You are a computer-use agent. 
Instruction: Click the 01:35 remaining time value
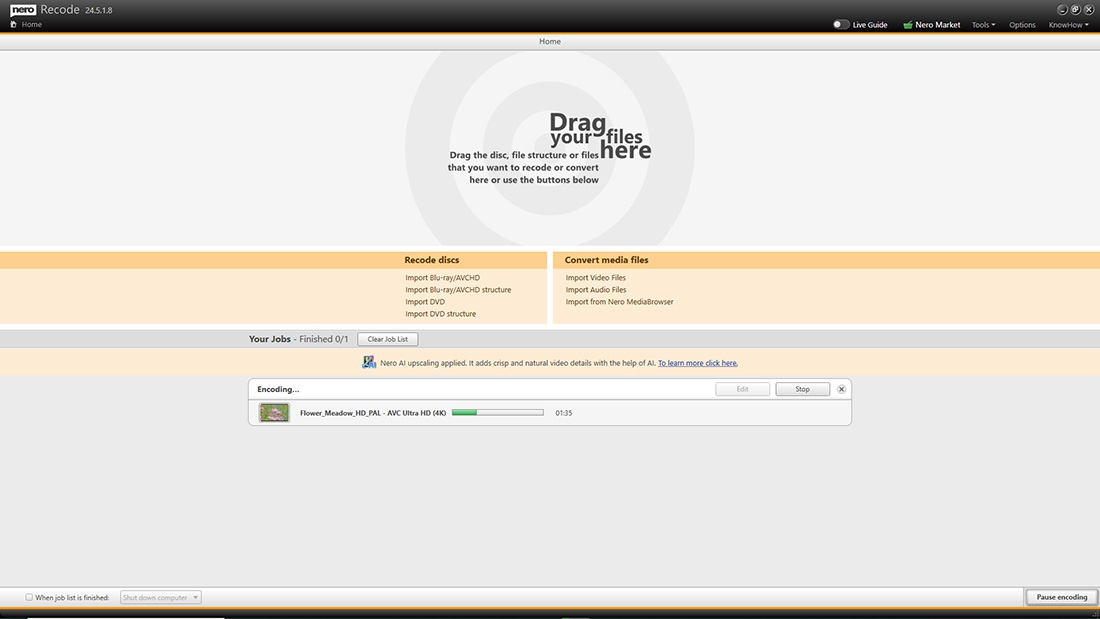(563, 413)
